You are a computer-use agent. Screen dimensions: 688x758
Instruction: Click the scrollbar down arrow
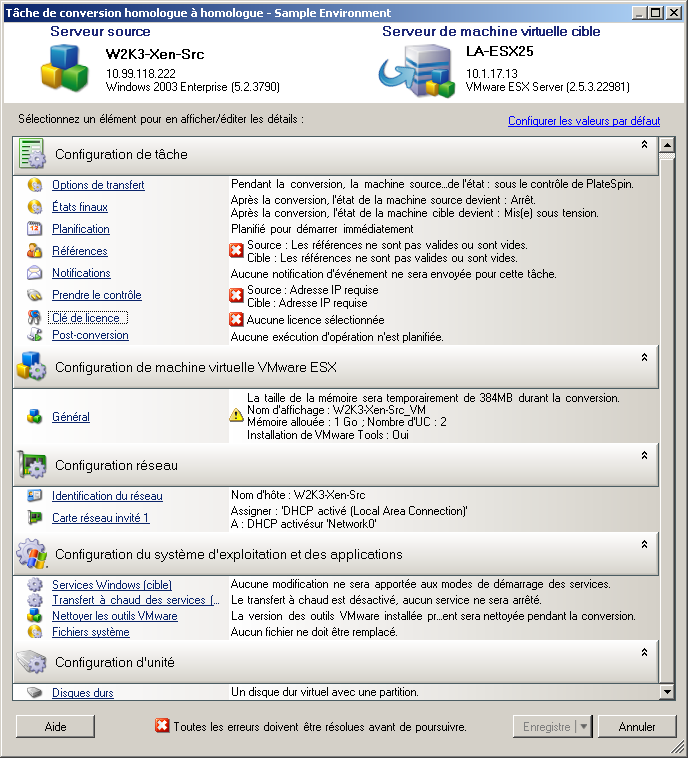tap(667, 692)
